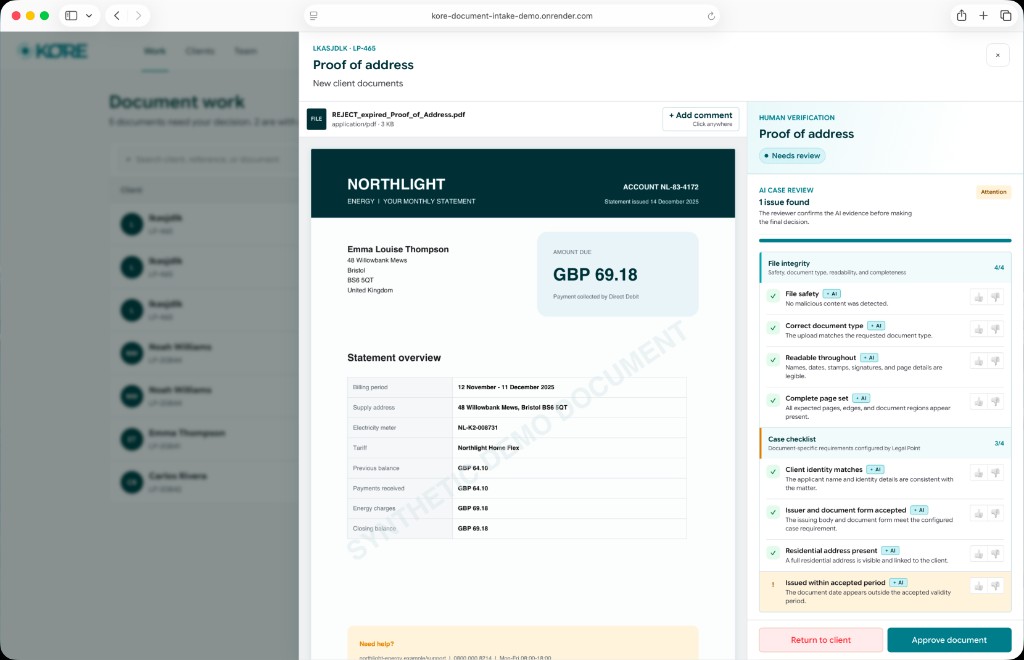Screen dimensions: 1024x660
Task: Open the Work tab
Action: pos(155,51)
